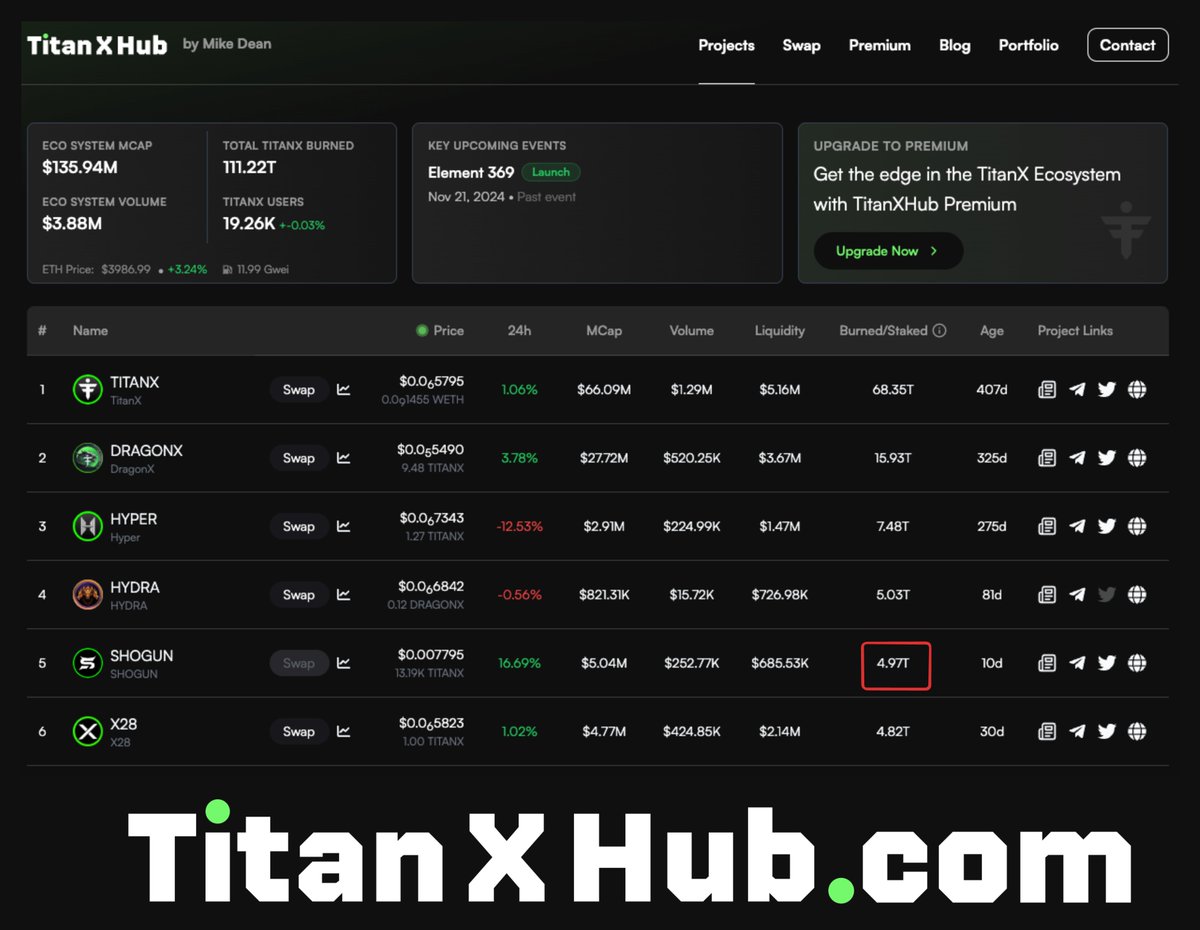Click the Contact button
The width and height of the screenshot is (1200, 930).
click(x=1127, y=45)
